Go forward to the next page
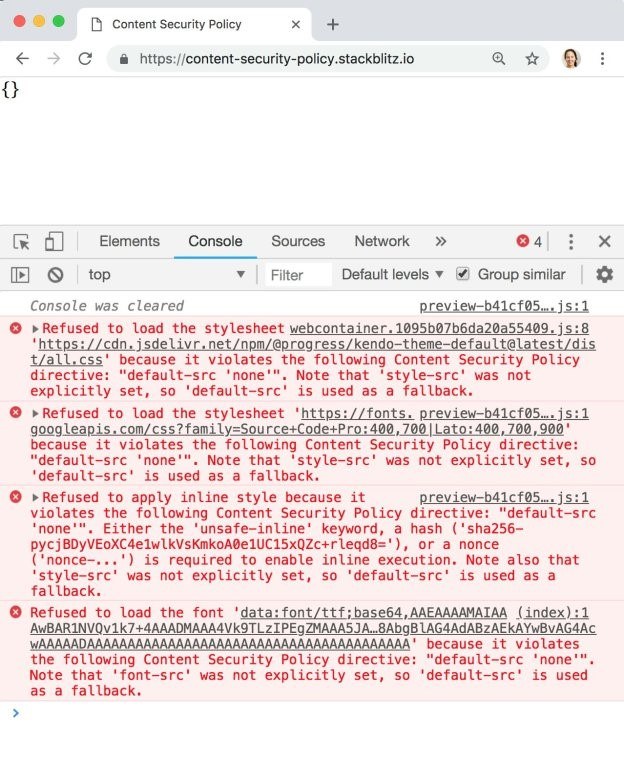Image resolution: width=624 pixels, height=759 pixels. click(54, 59)
